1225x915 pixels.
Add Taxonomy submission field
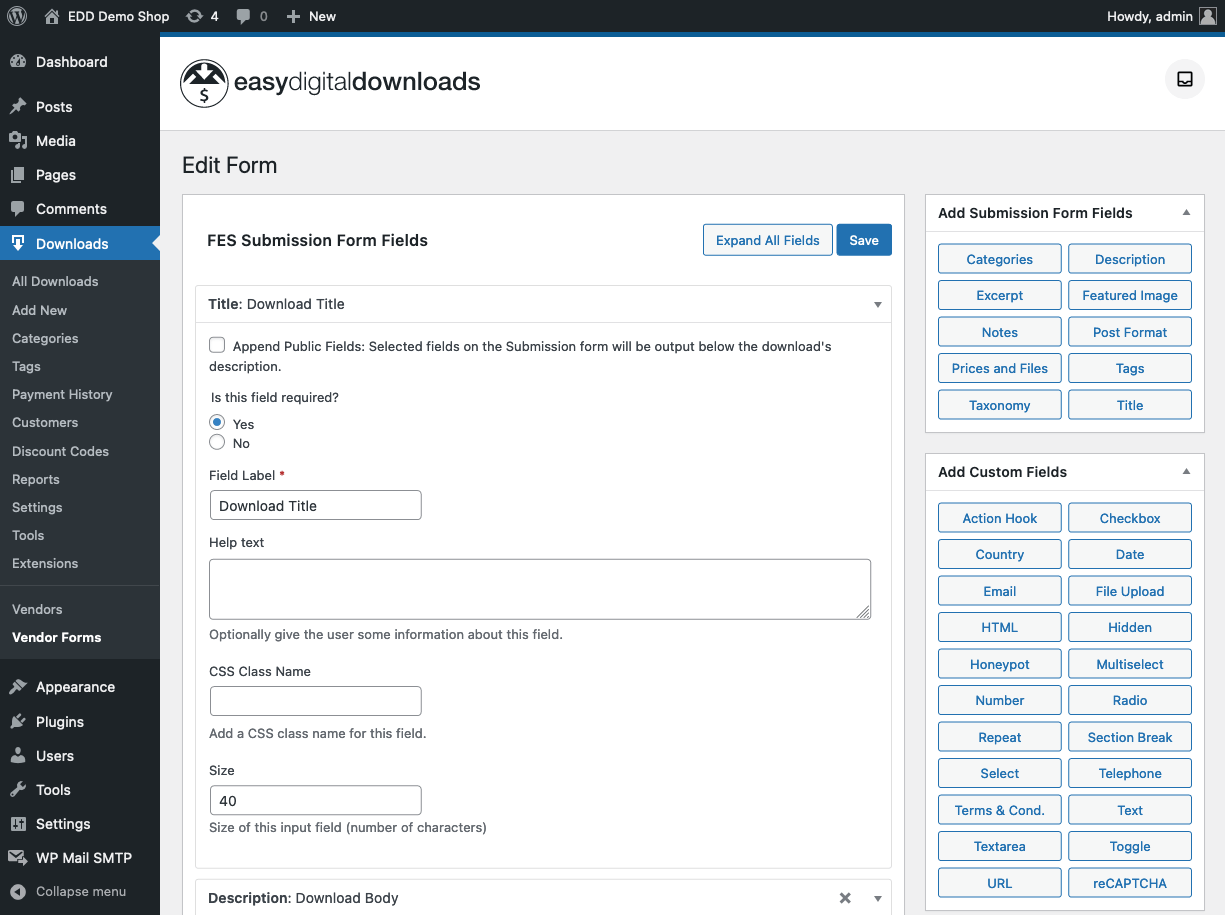[1000, 405]
